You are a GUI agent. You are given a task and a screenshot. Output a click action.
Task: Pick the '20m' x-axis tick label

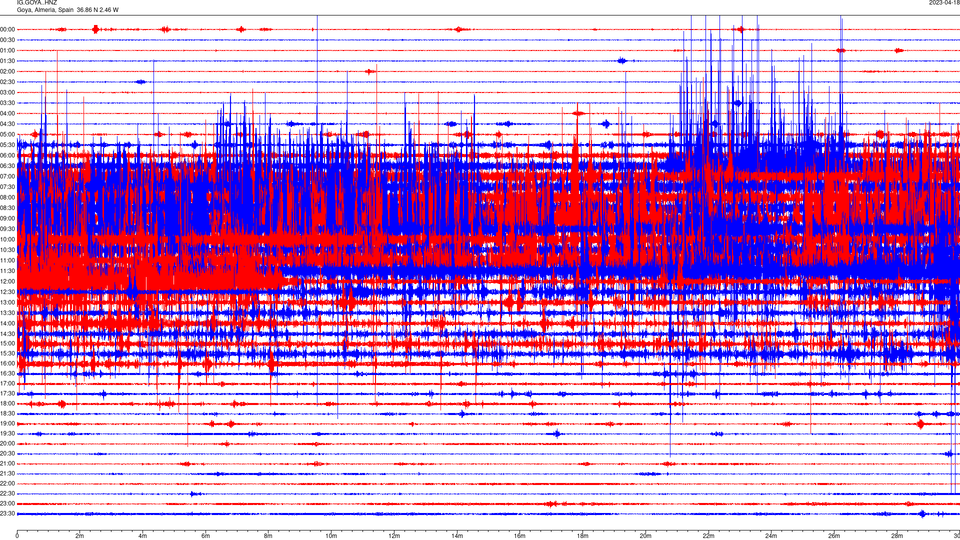point(645,536)
